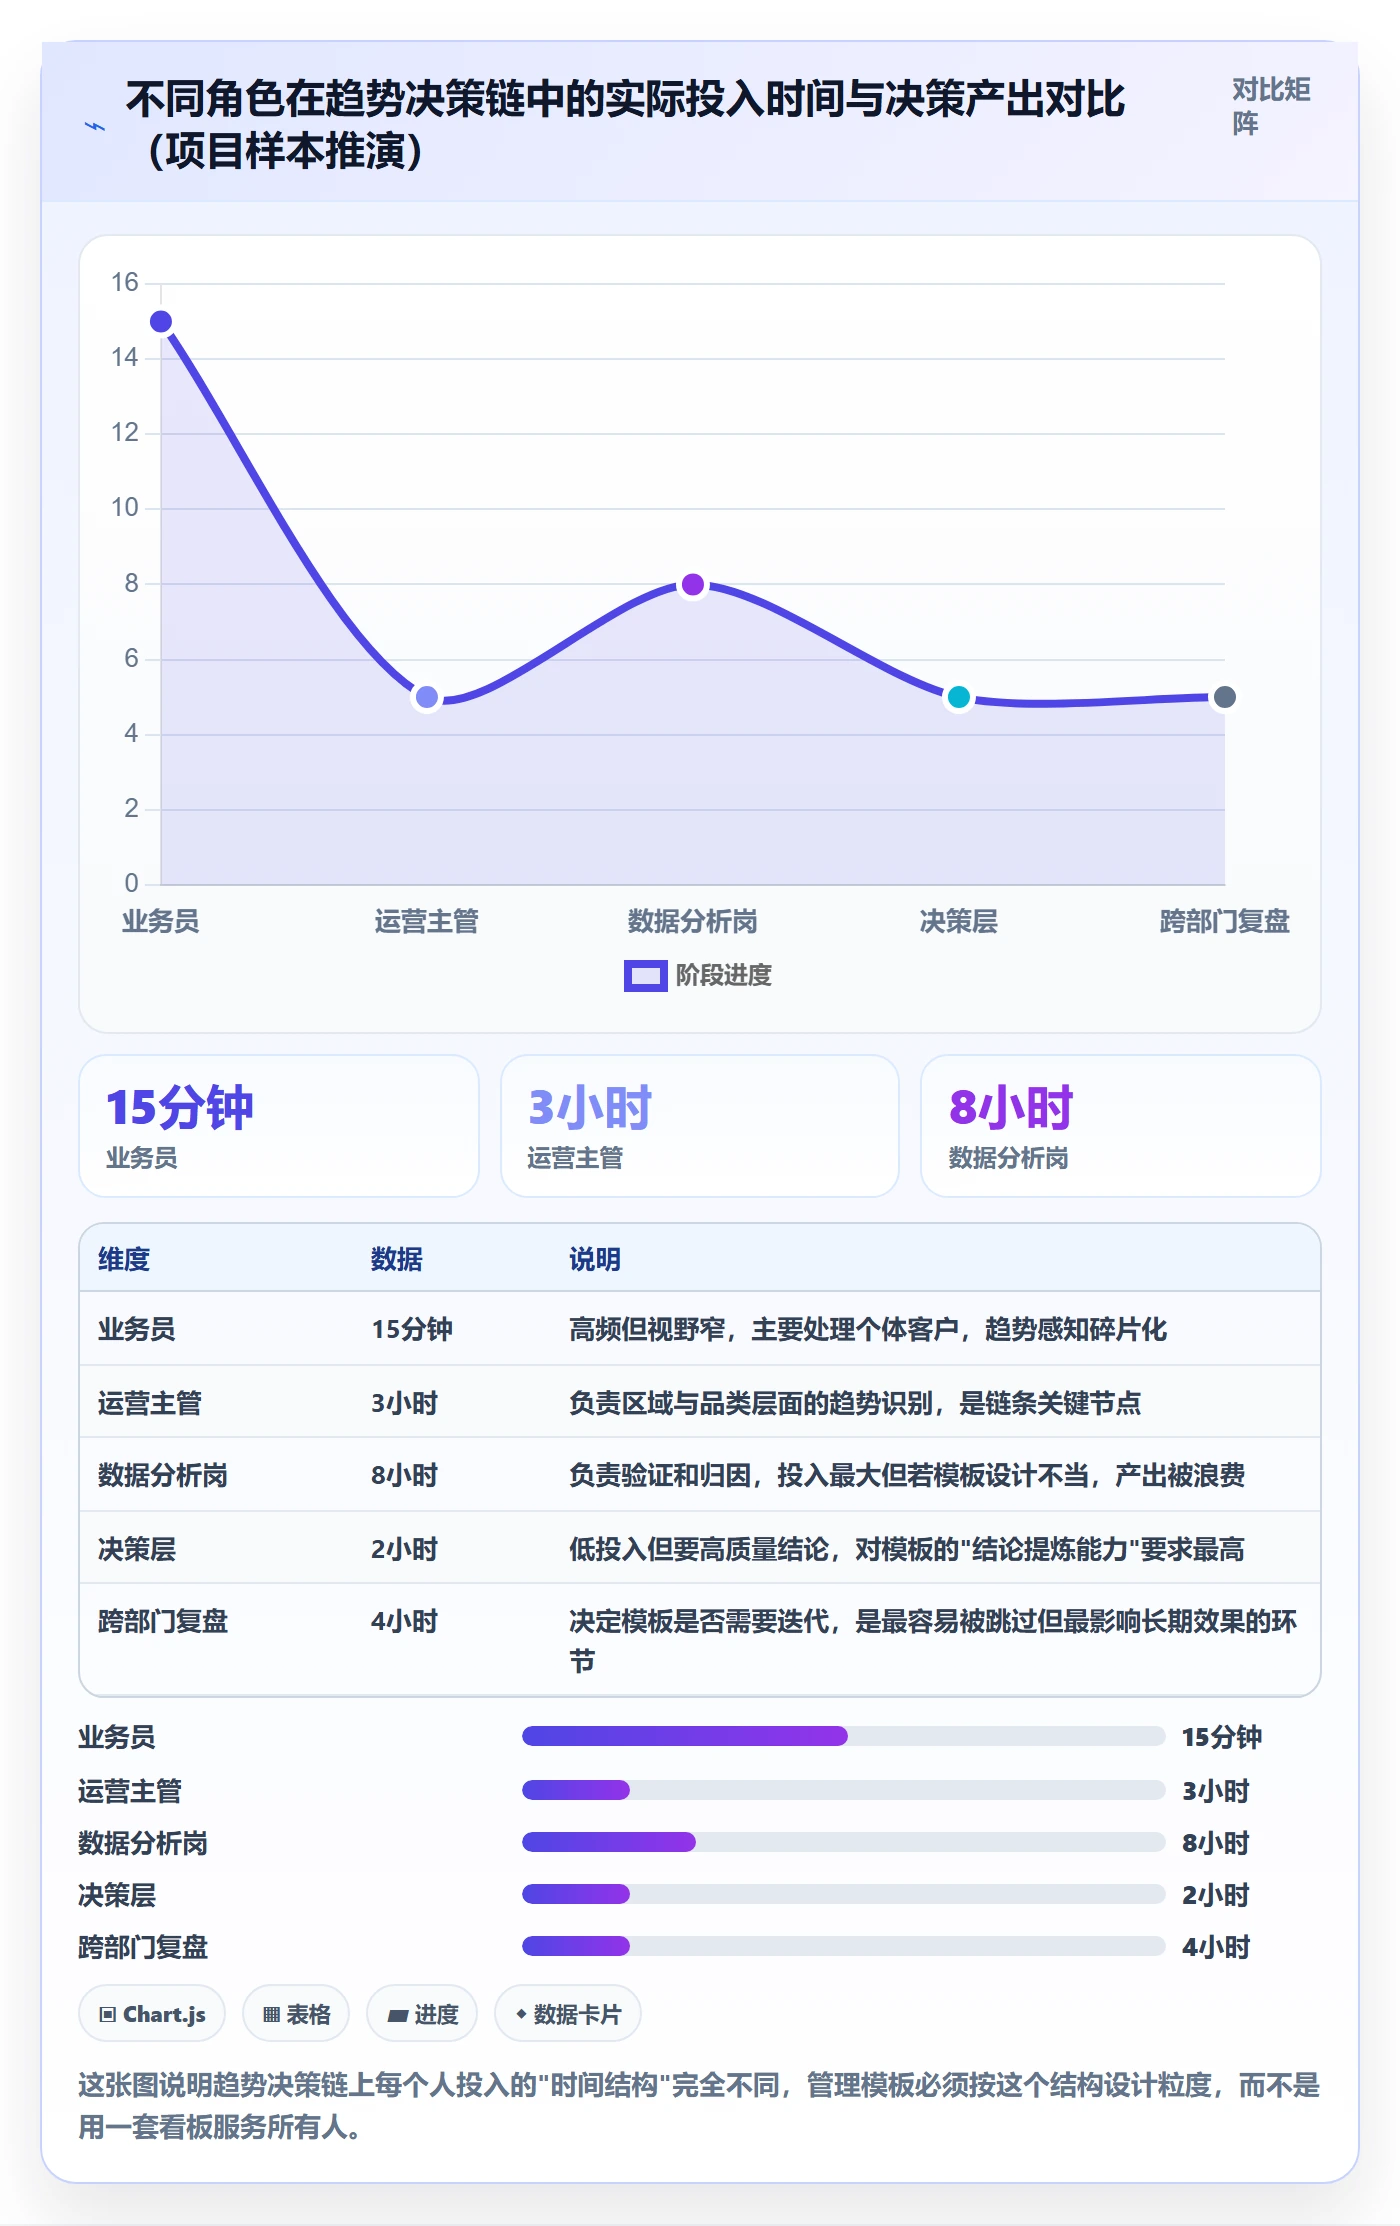Image resolution: width=1400 pixels, height=2226 pixels.
Task: Toggle the 阶段进度 legend swatch
Action: point(645,975)
